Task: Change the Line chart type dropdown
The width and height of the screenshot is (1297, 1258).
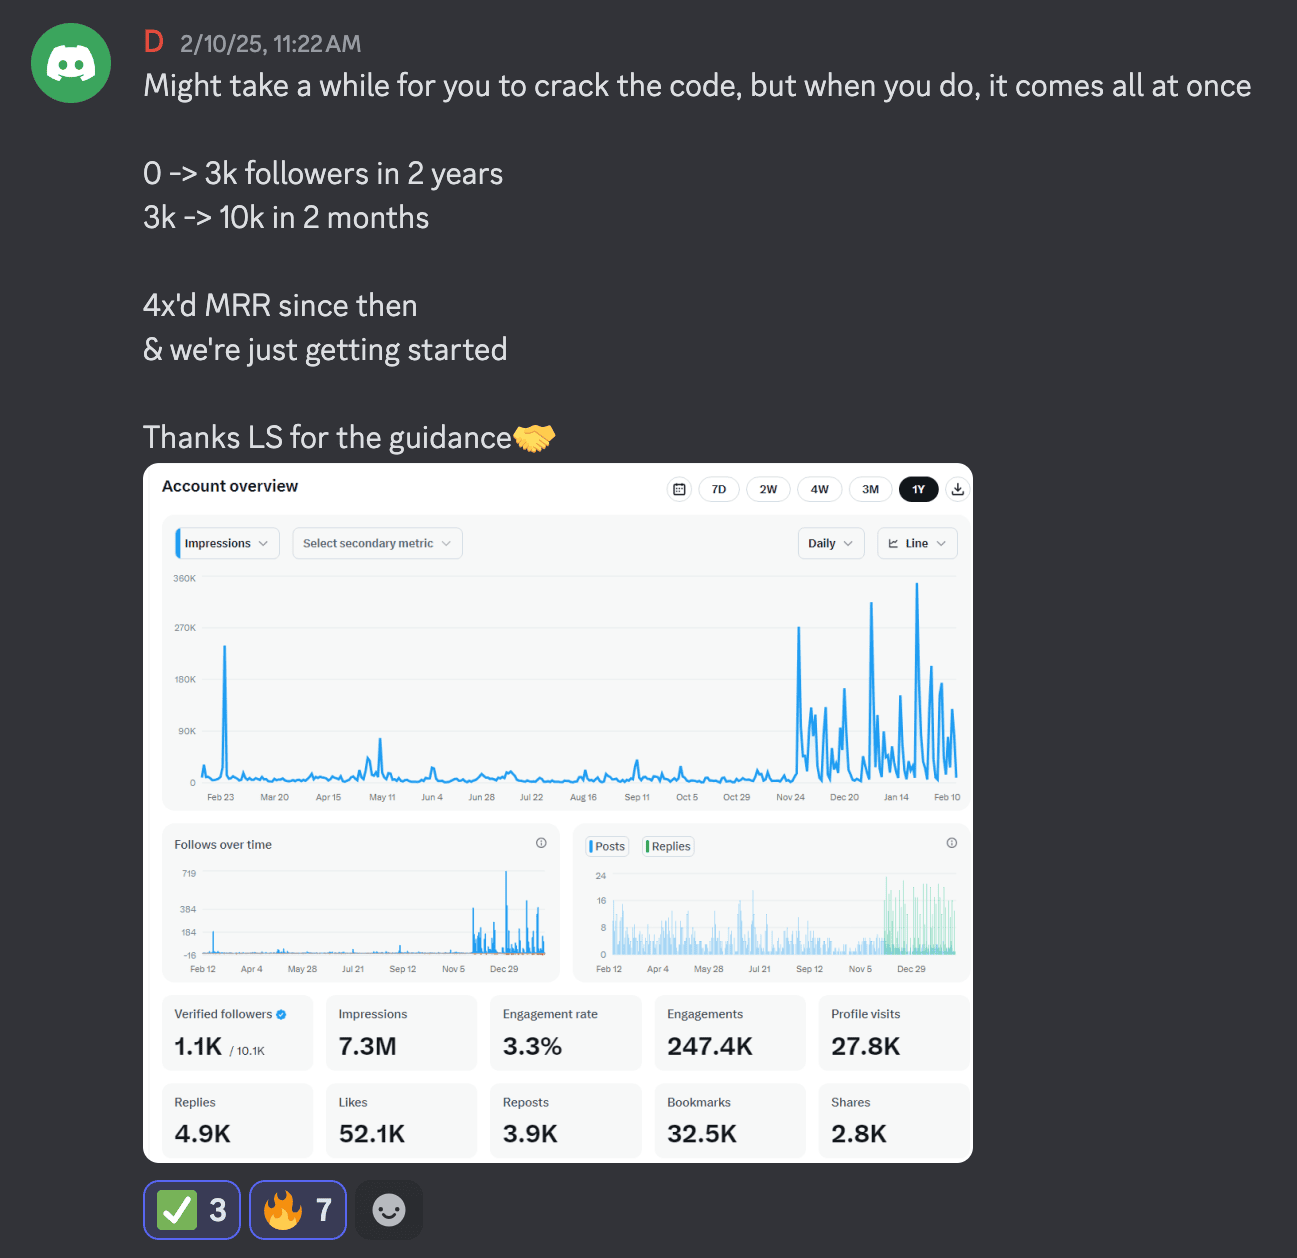Action: (917, 543)
